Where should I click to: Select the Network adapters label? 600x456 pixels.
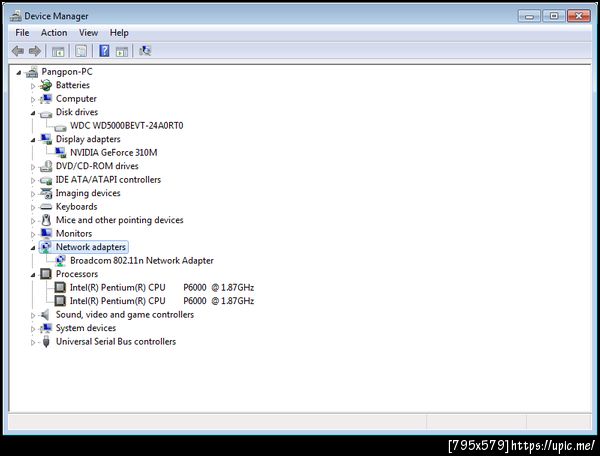91,247
